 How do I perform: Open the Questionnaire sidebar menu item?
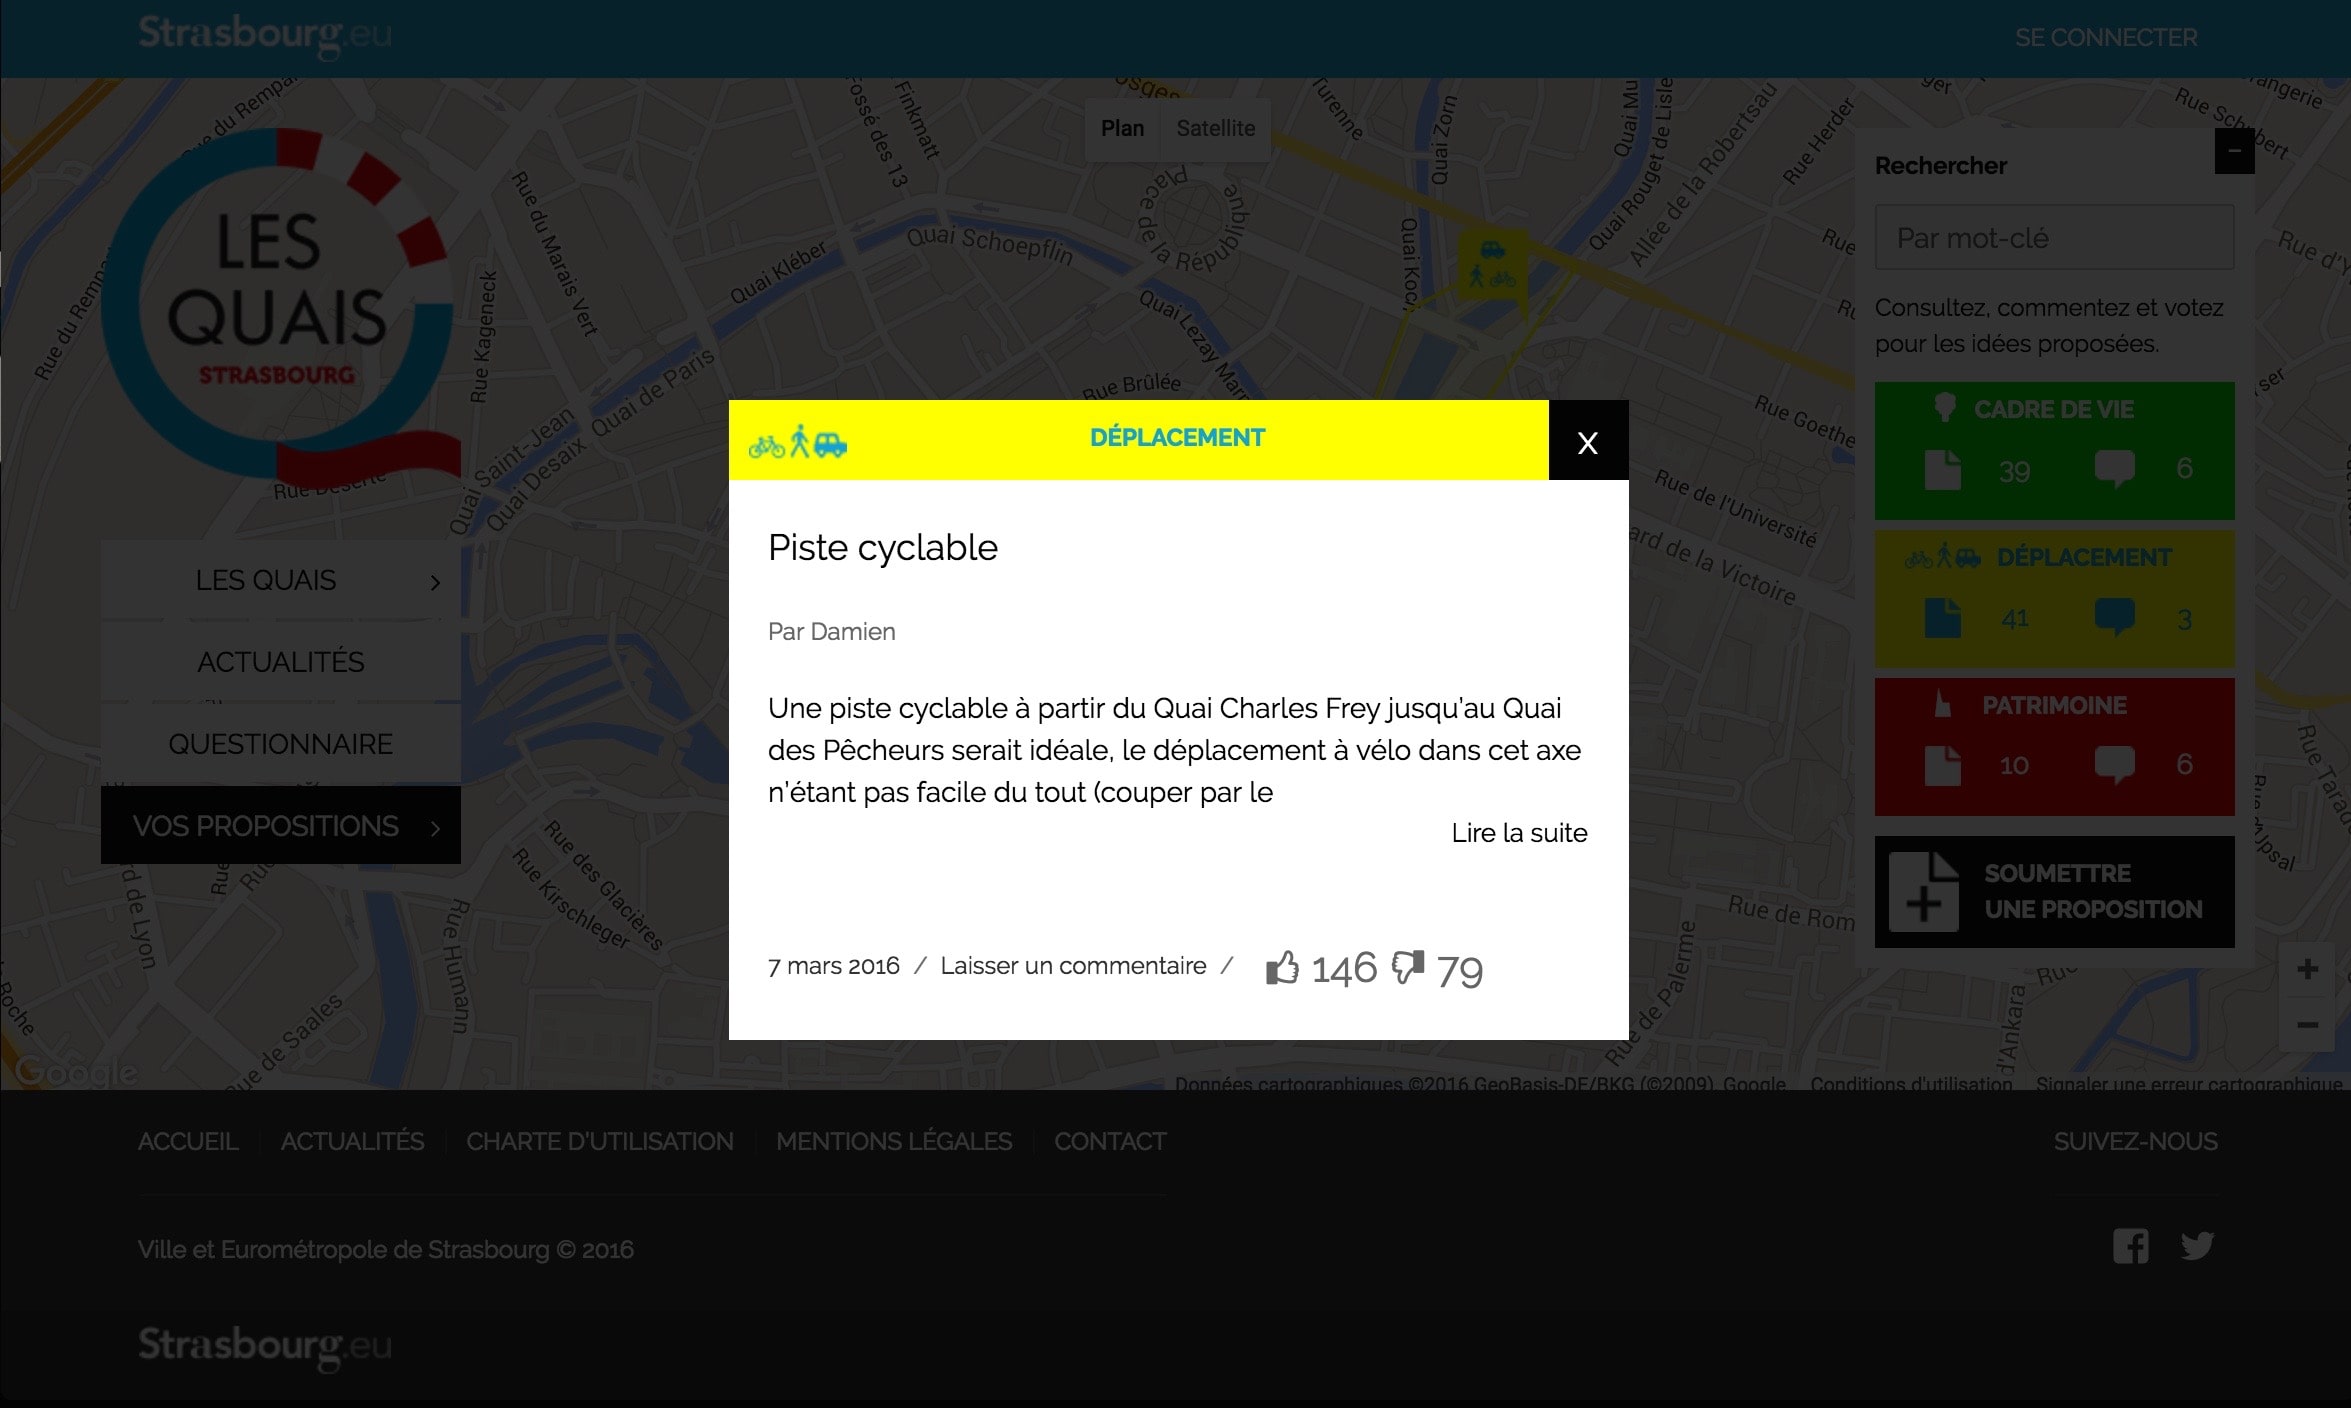click(280, 744)
